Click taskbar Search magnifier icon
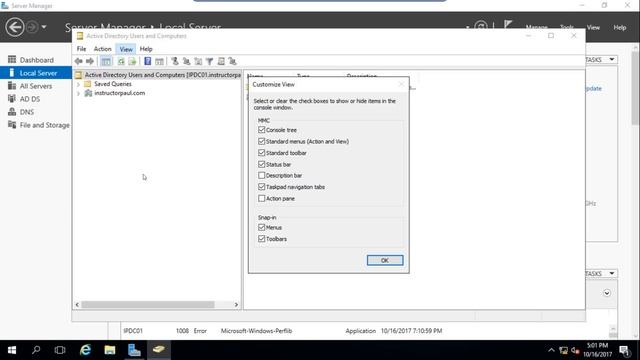The height and width of the screenshot is (360, 640). tap(36, 350)
